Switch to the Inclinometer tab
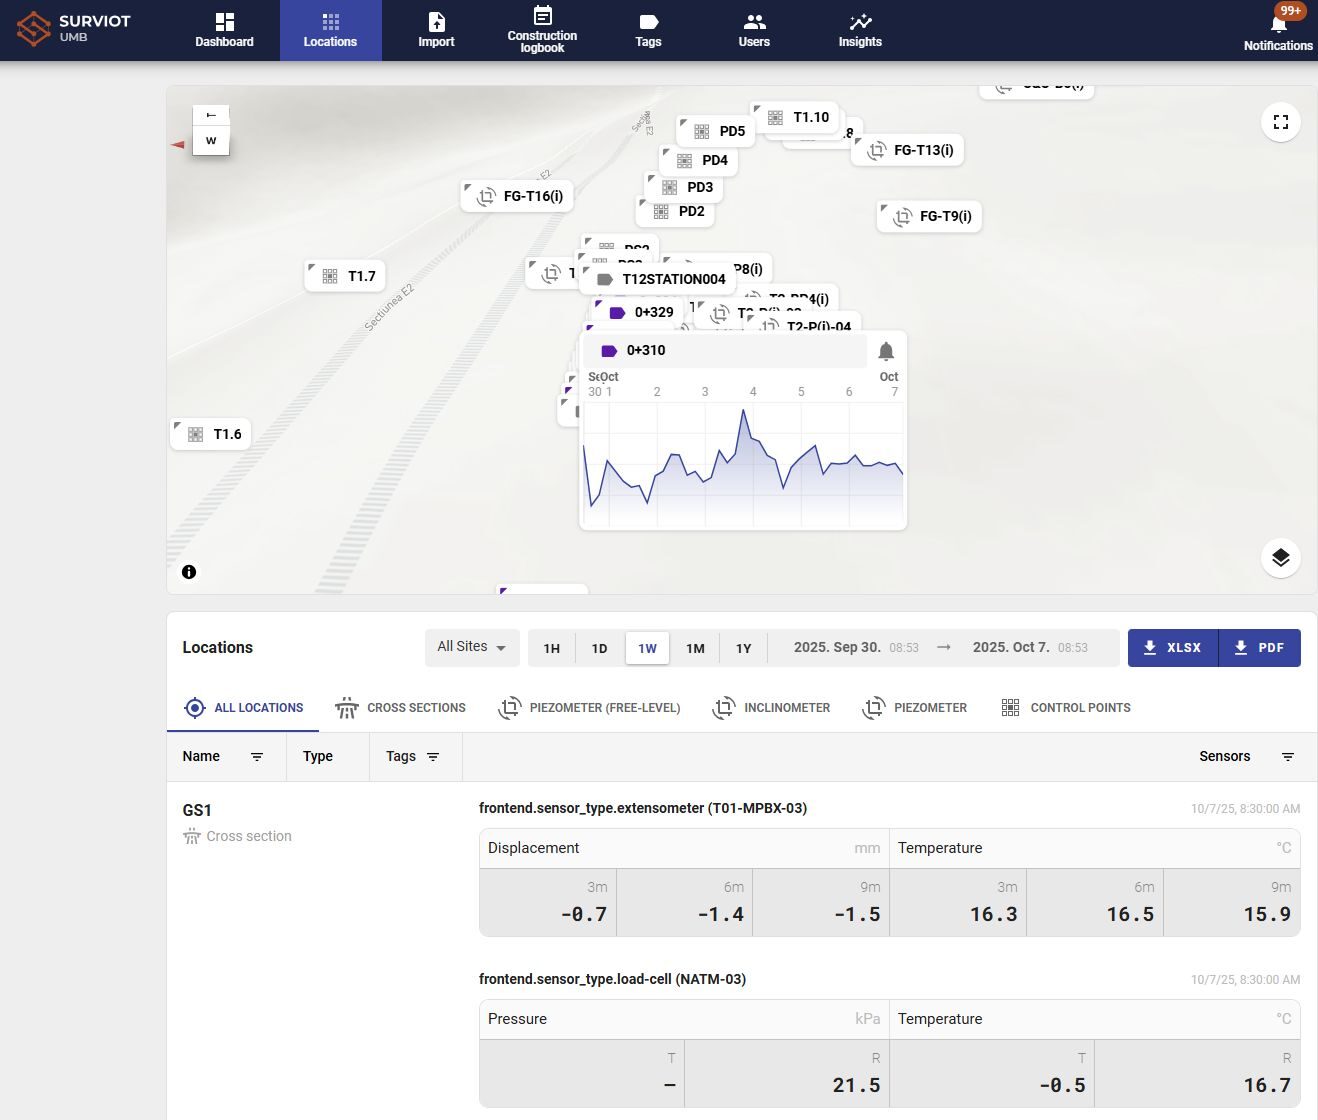1318x1120 pixels. 771,708
